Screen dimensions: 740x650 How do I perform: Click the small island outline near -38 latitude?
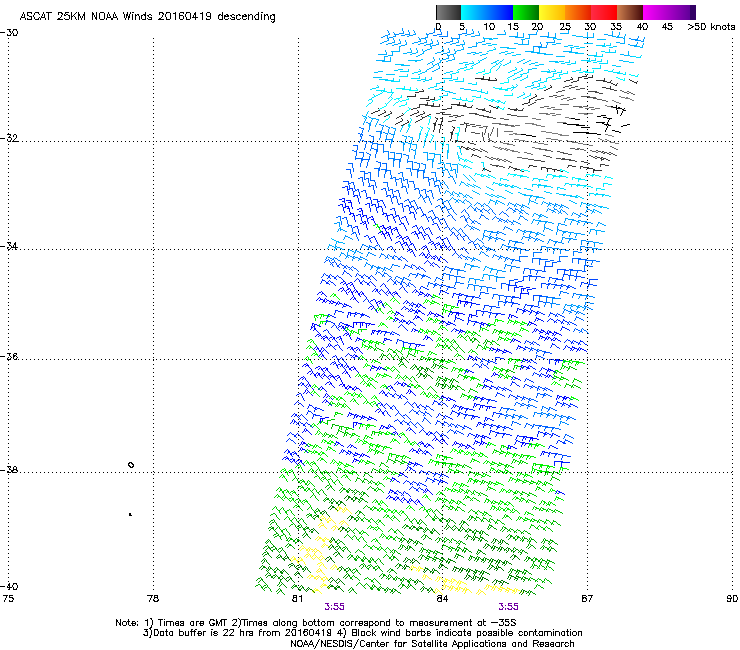pyautogui.click(x=131, y=465)
